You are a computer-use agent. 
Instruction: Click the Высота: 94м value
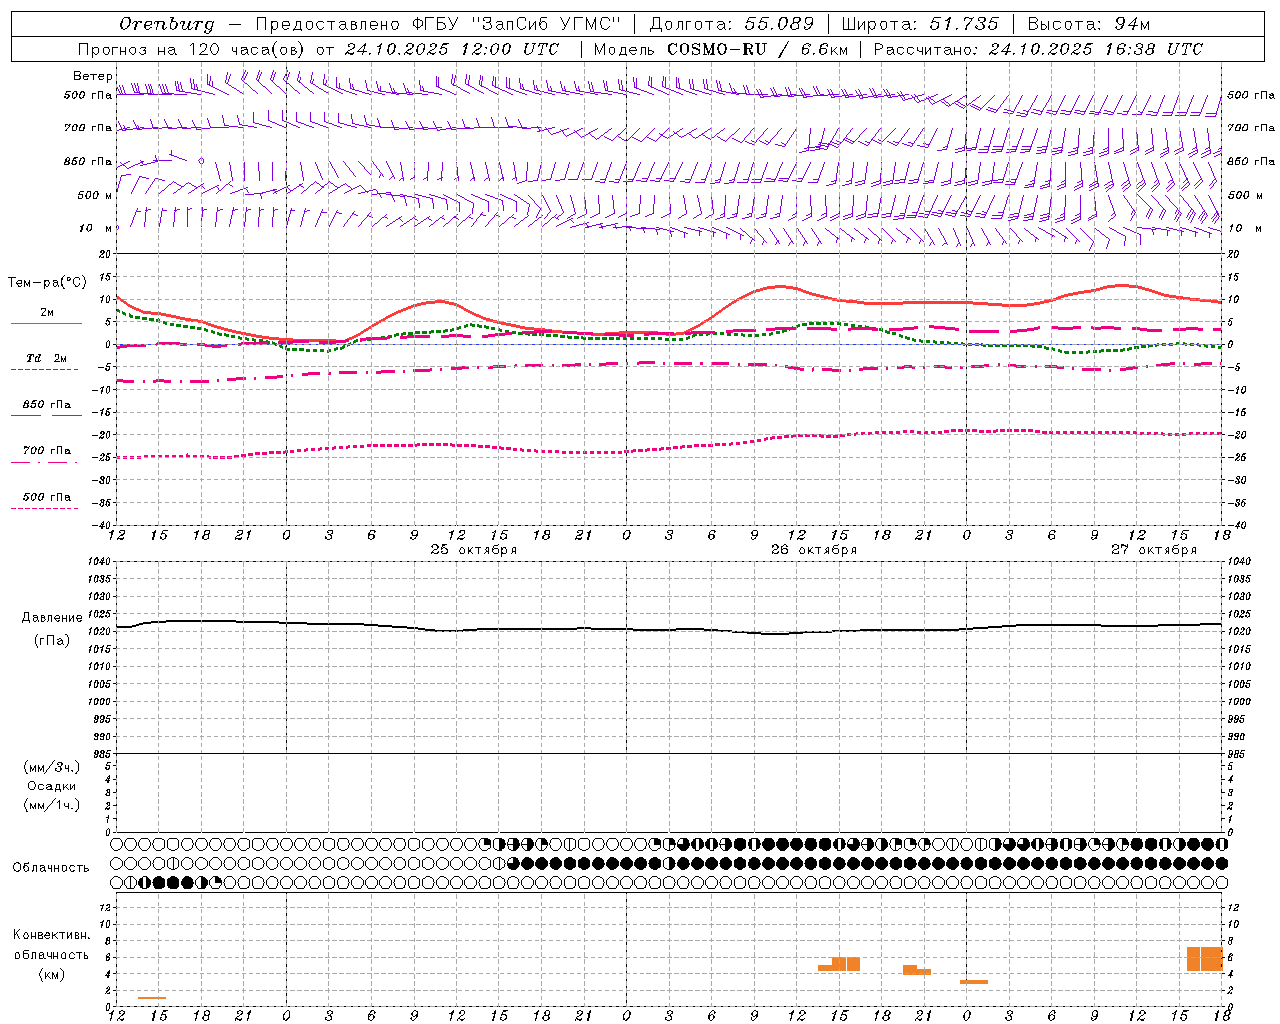point(1089,24)
